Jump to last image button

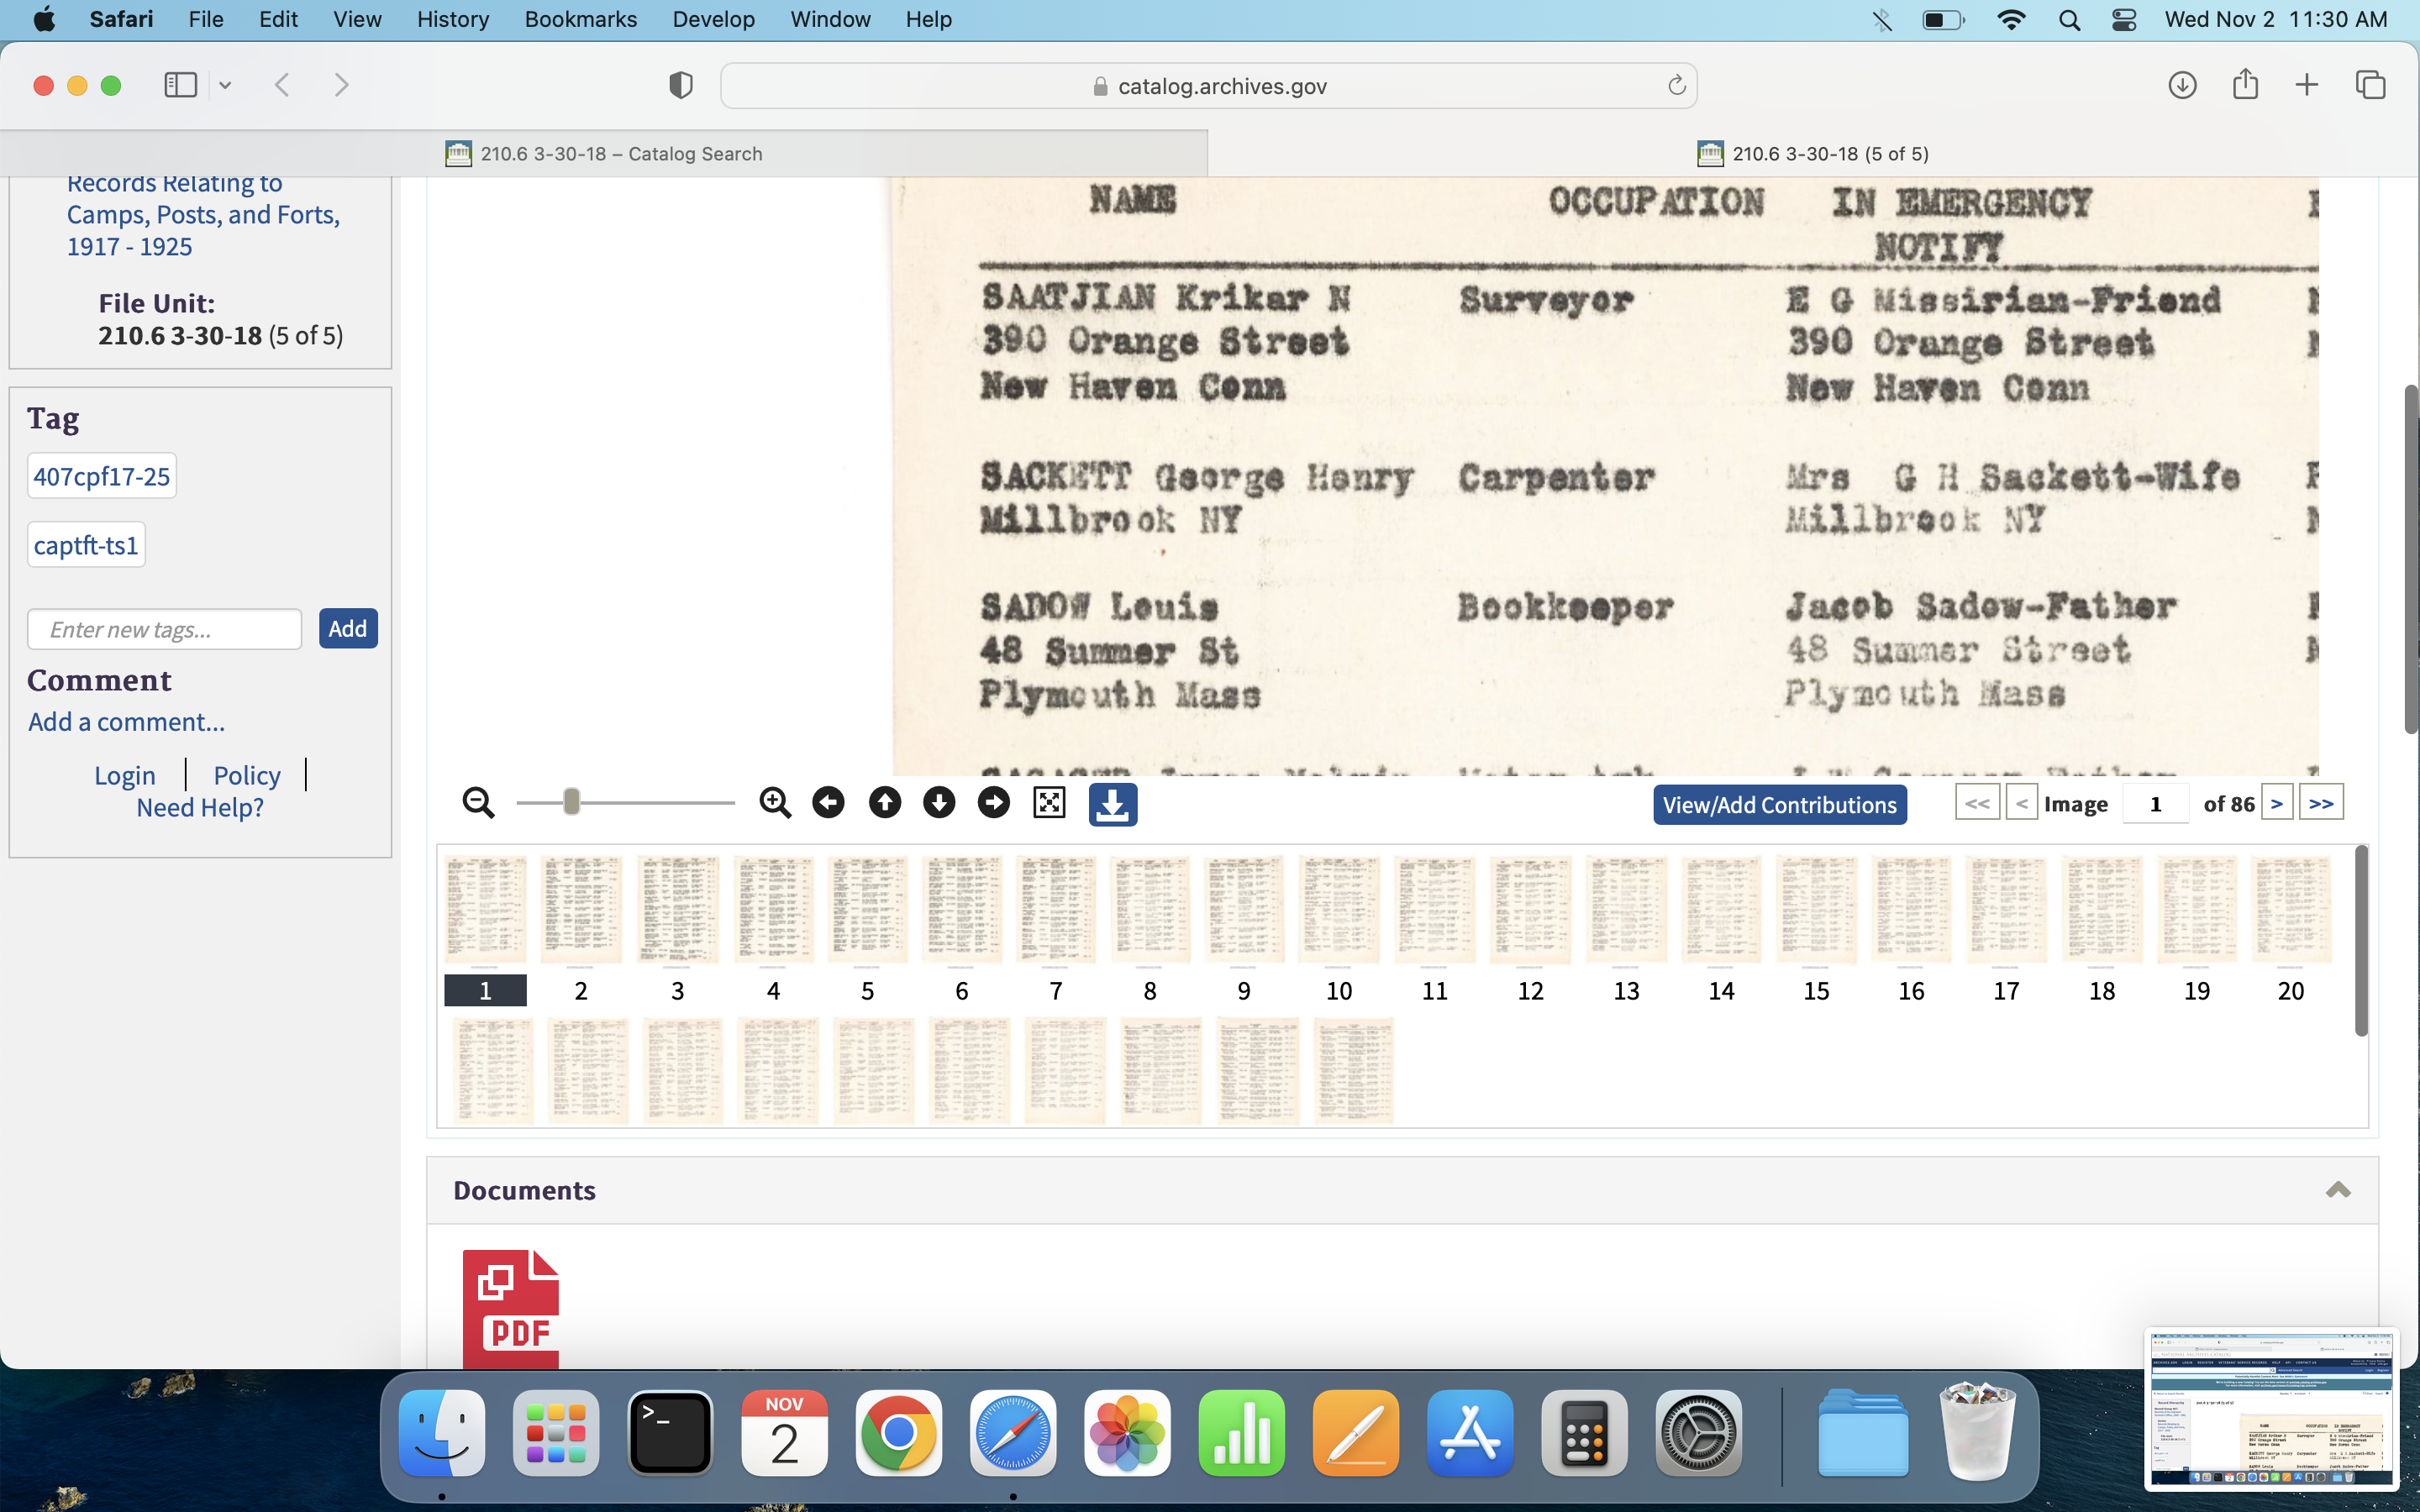[2320, 804]
